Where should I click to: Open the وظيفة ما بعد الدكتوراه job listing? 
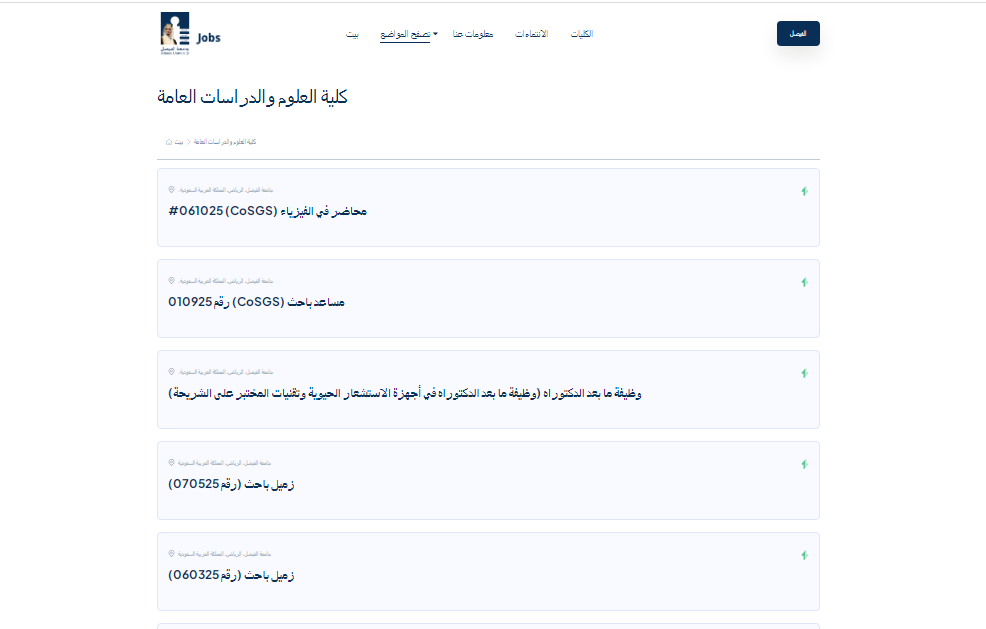tap(404, 393)
